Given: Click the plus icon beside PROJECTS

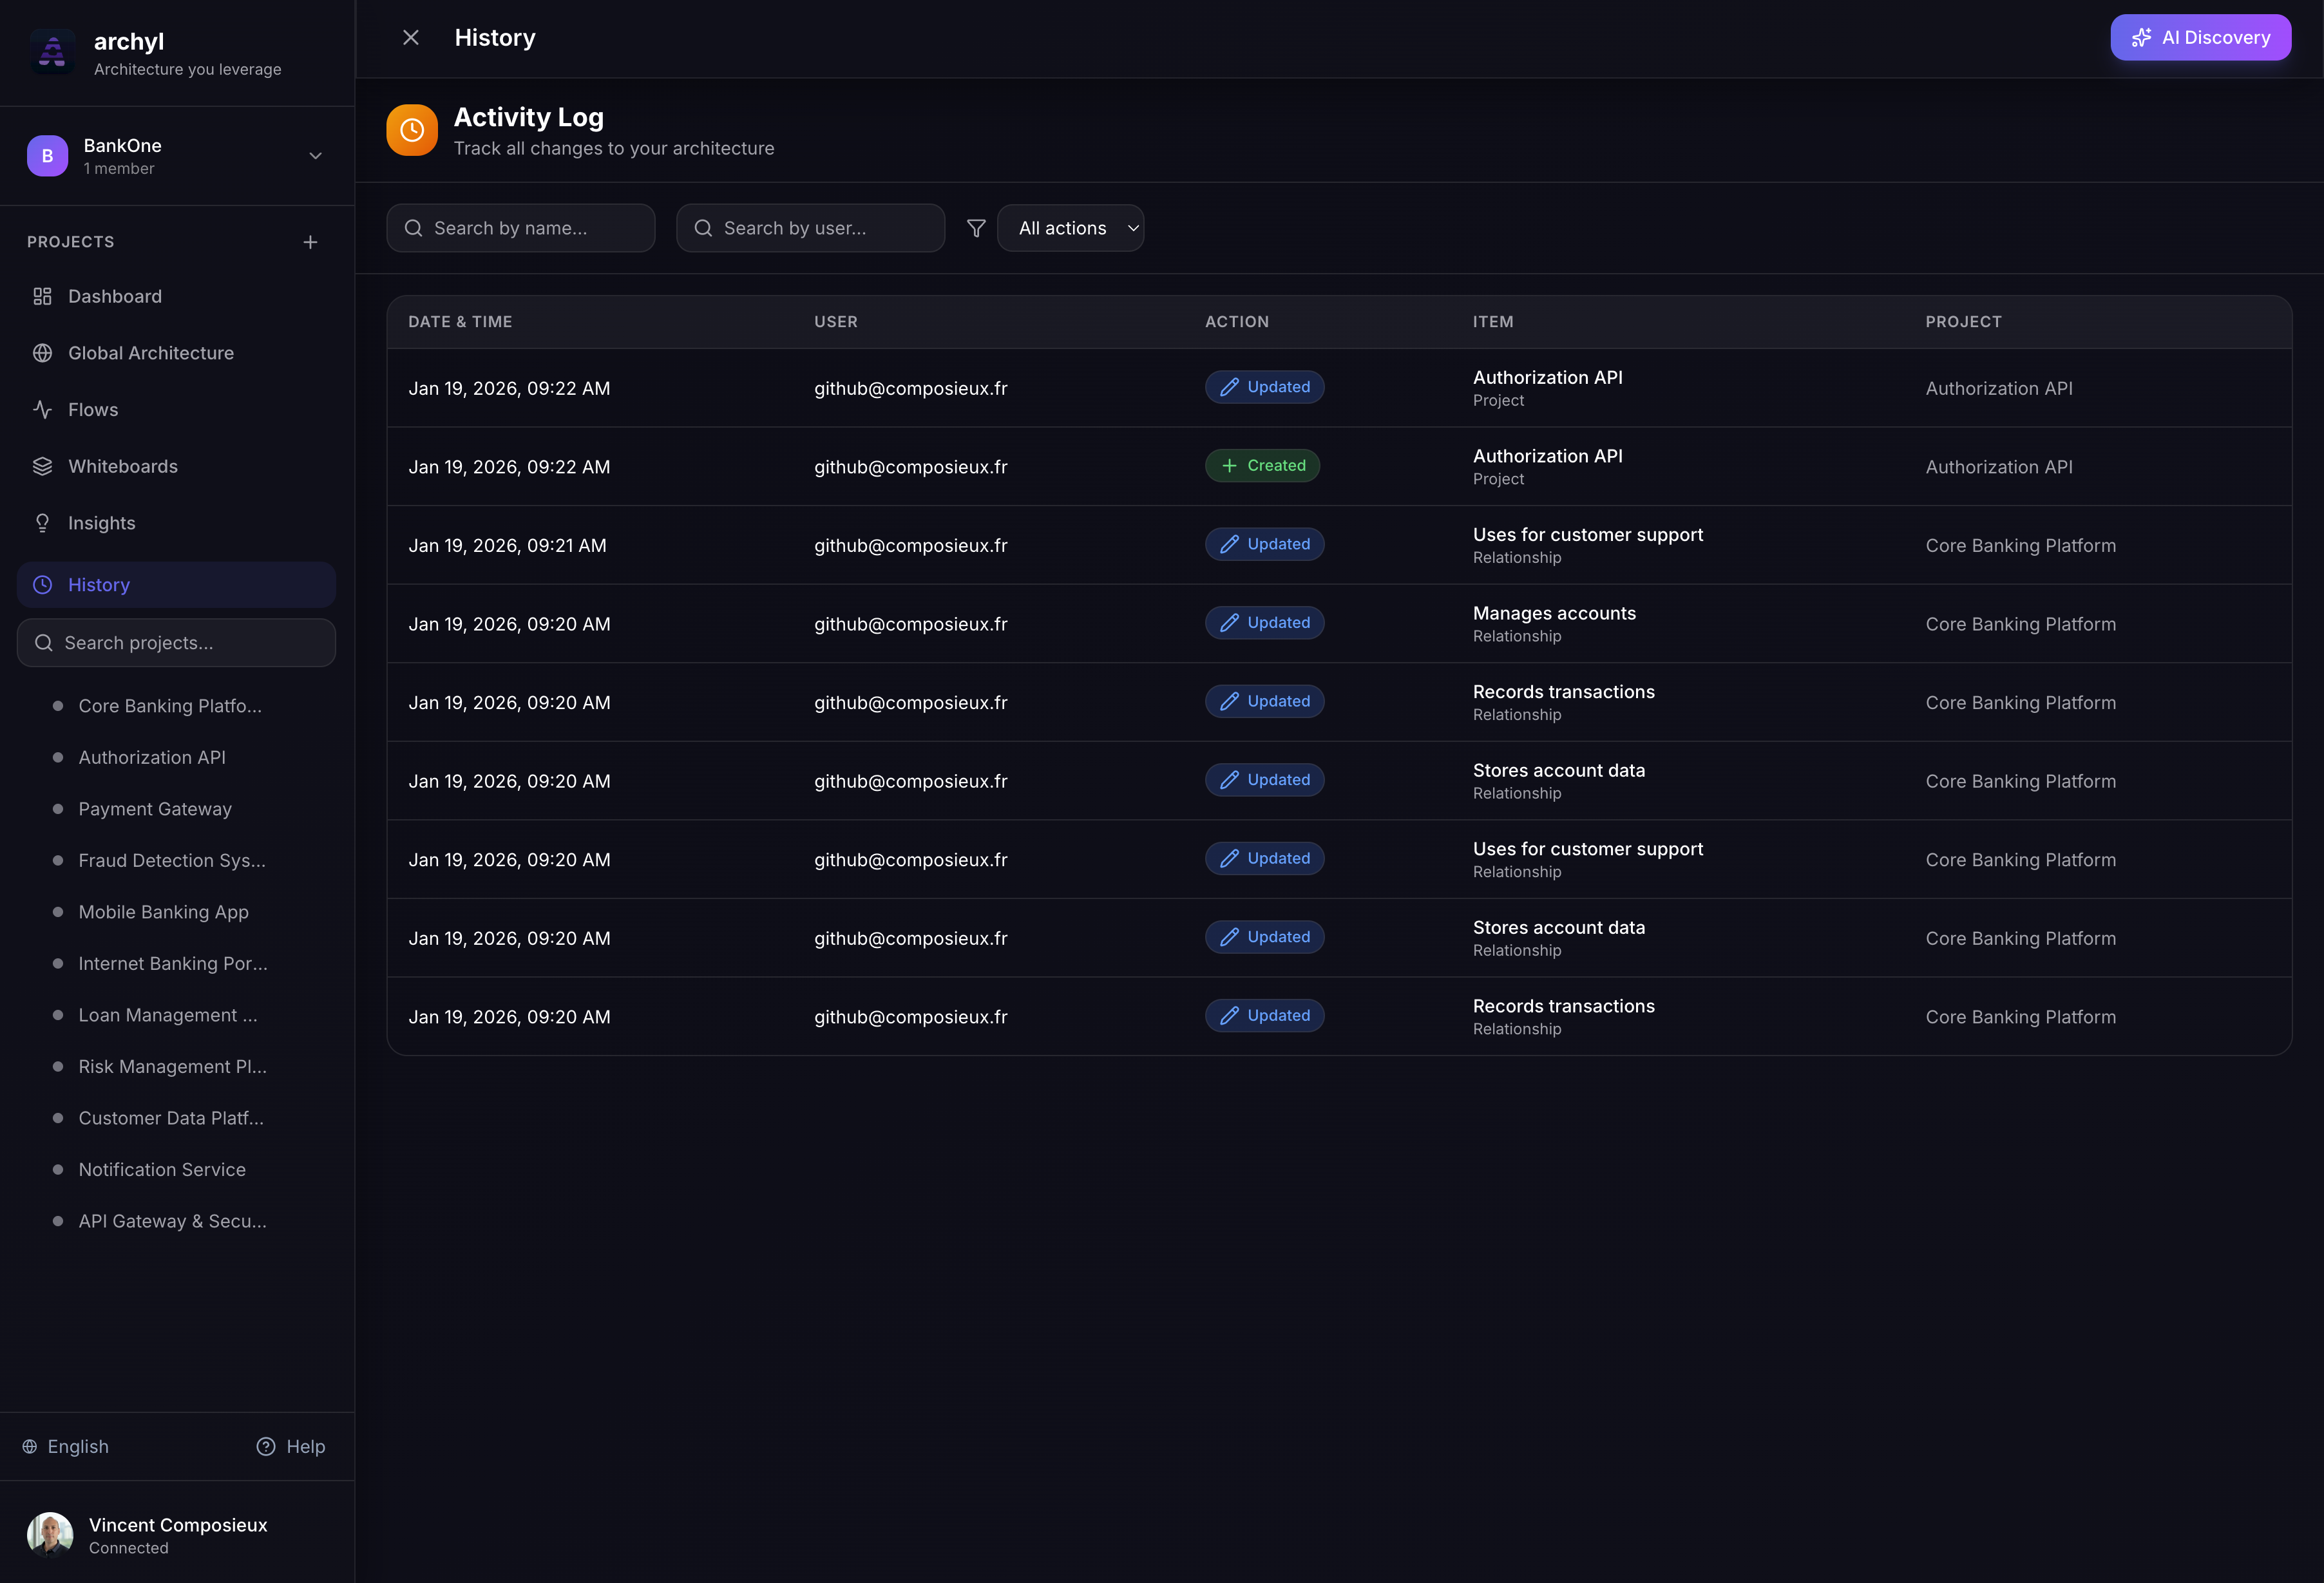Looking at the screenshot, I should [x=310, y=242].
